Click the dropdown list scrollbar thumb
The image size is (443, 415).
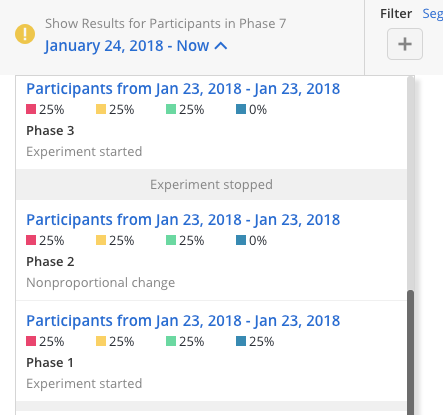click(411, 352)
